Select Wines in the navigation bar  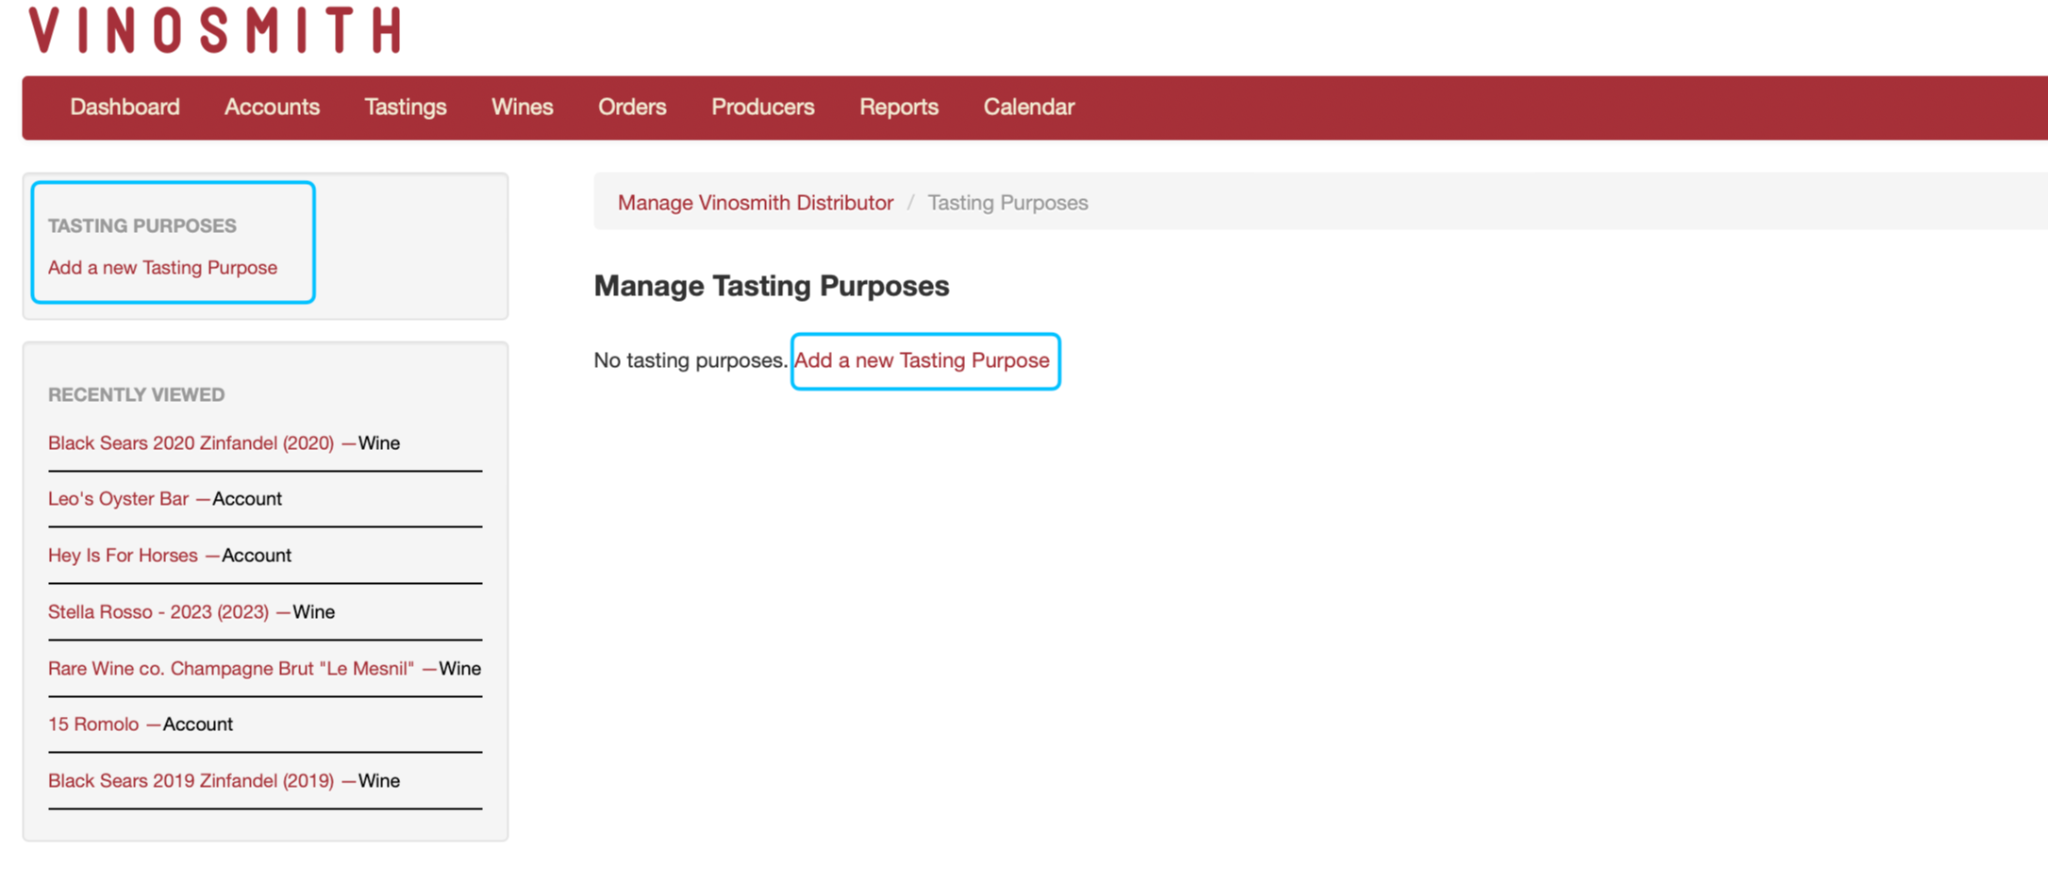[x=522, y=107]
